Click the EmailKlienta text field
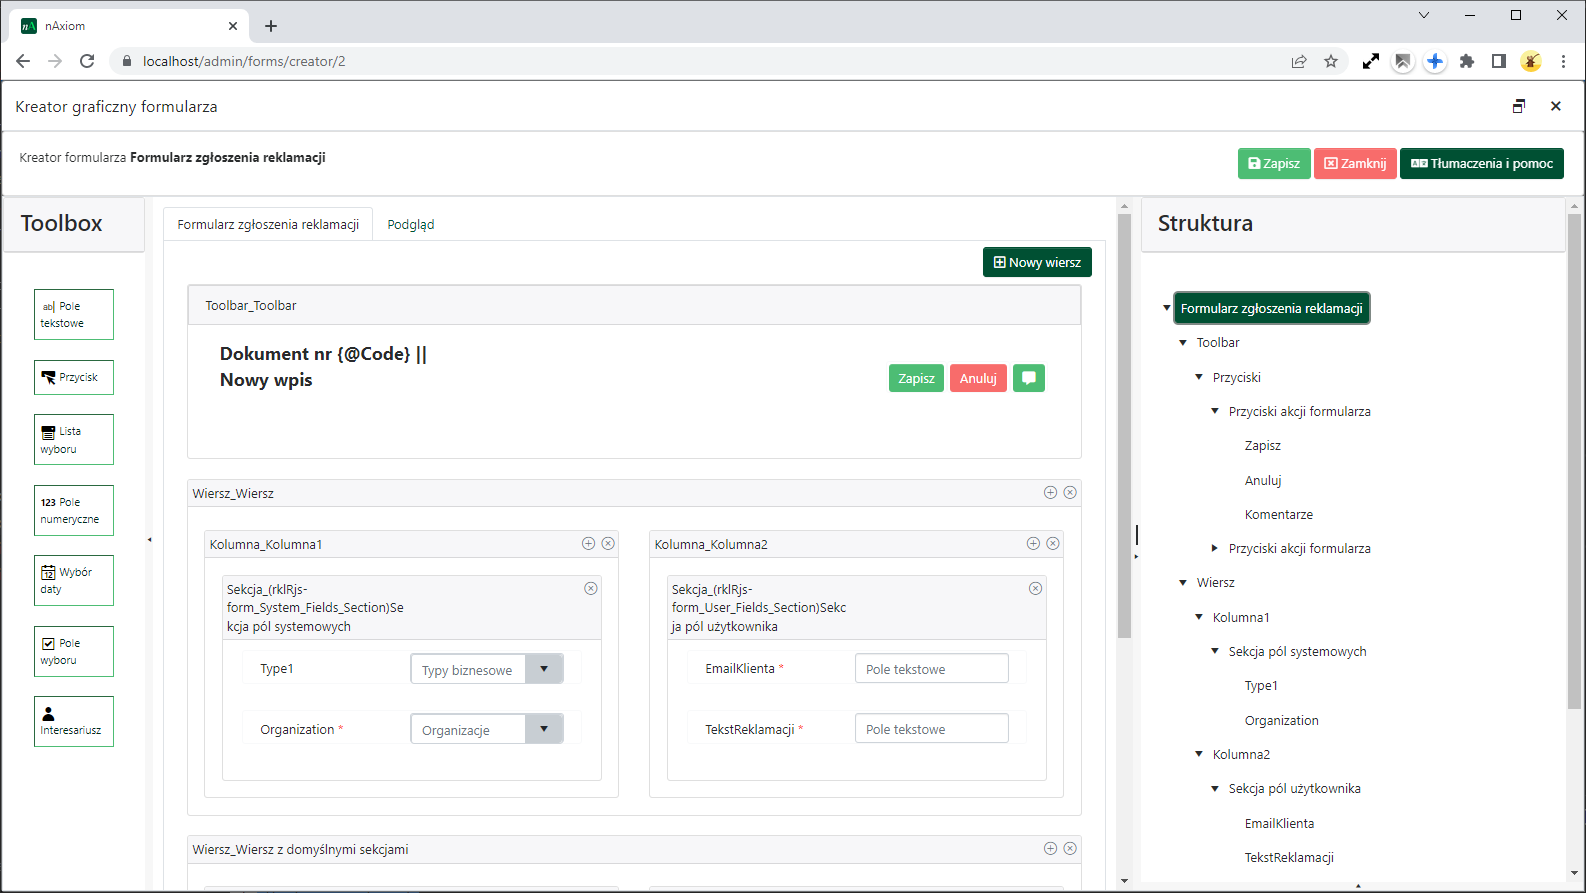This screenshot has height=893, width=1586. (x=931, y=669)
